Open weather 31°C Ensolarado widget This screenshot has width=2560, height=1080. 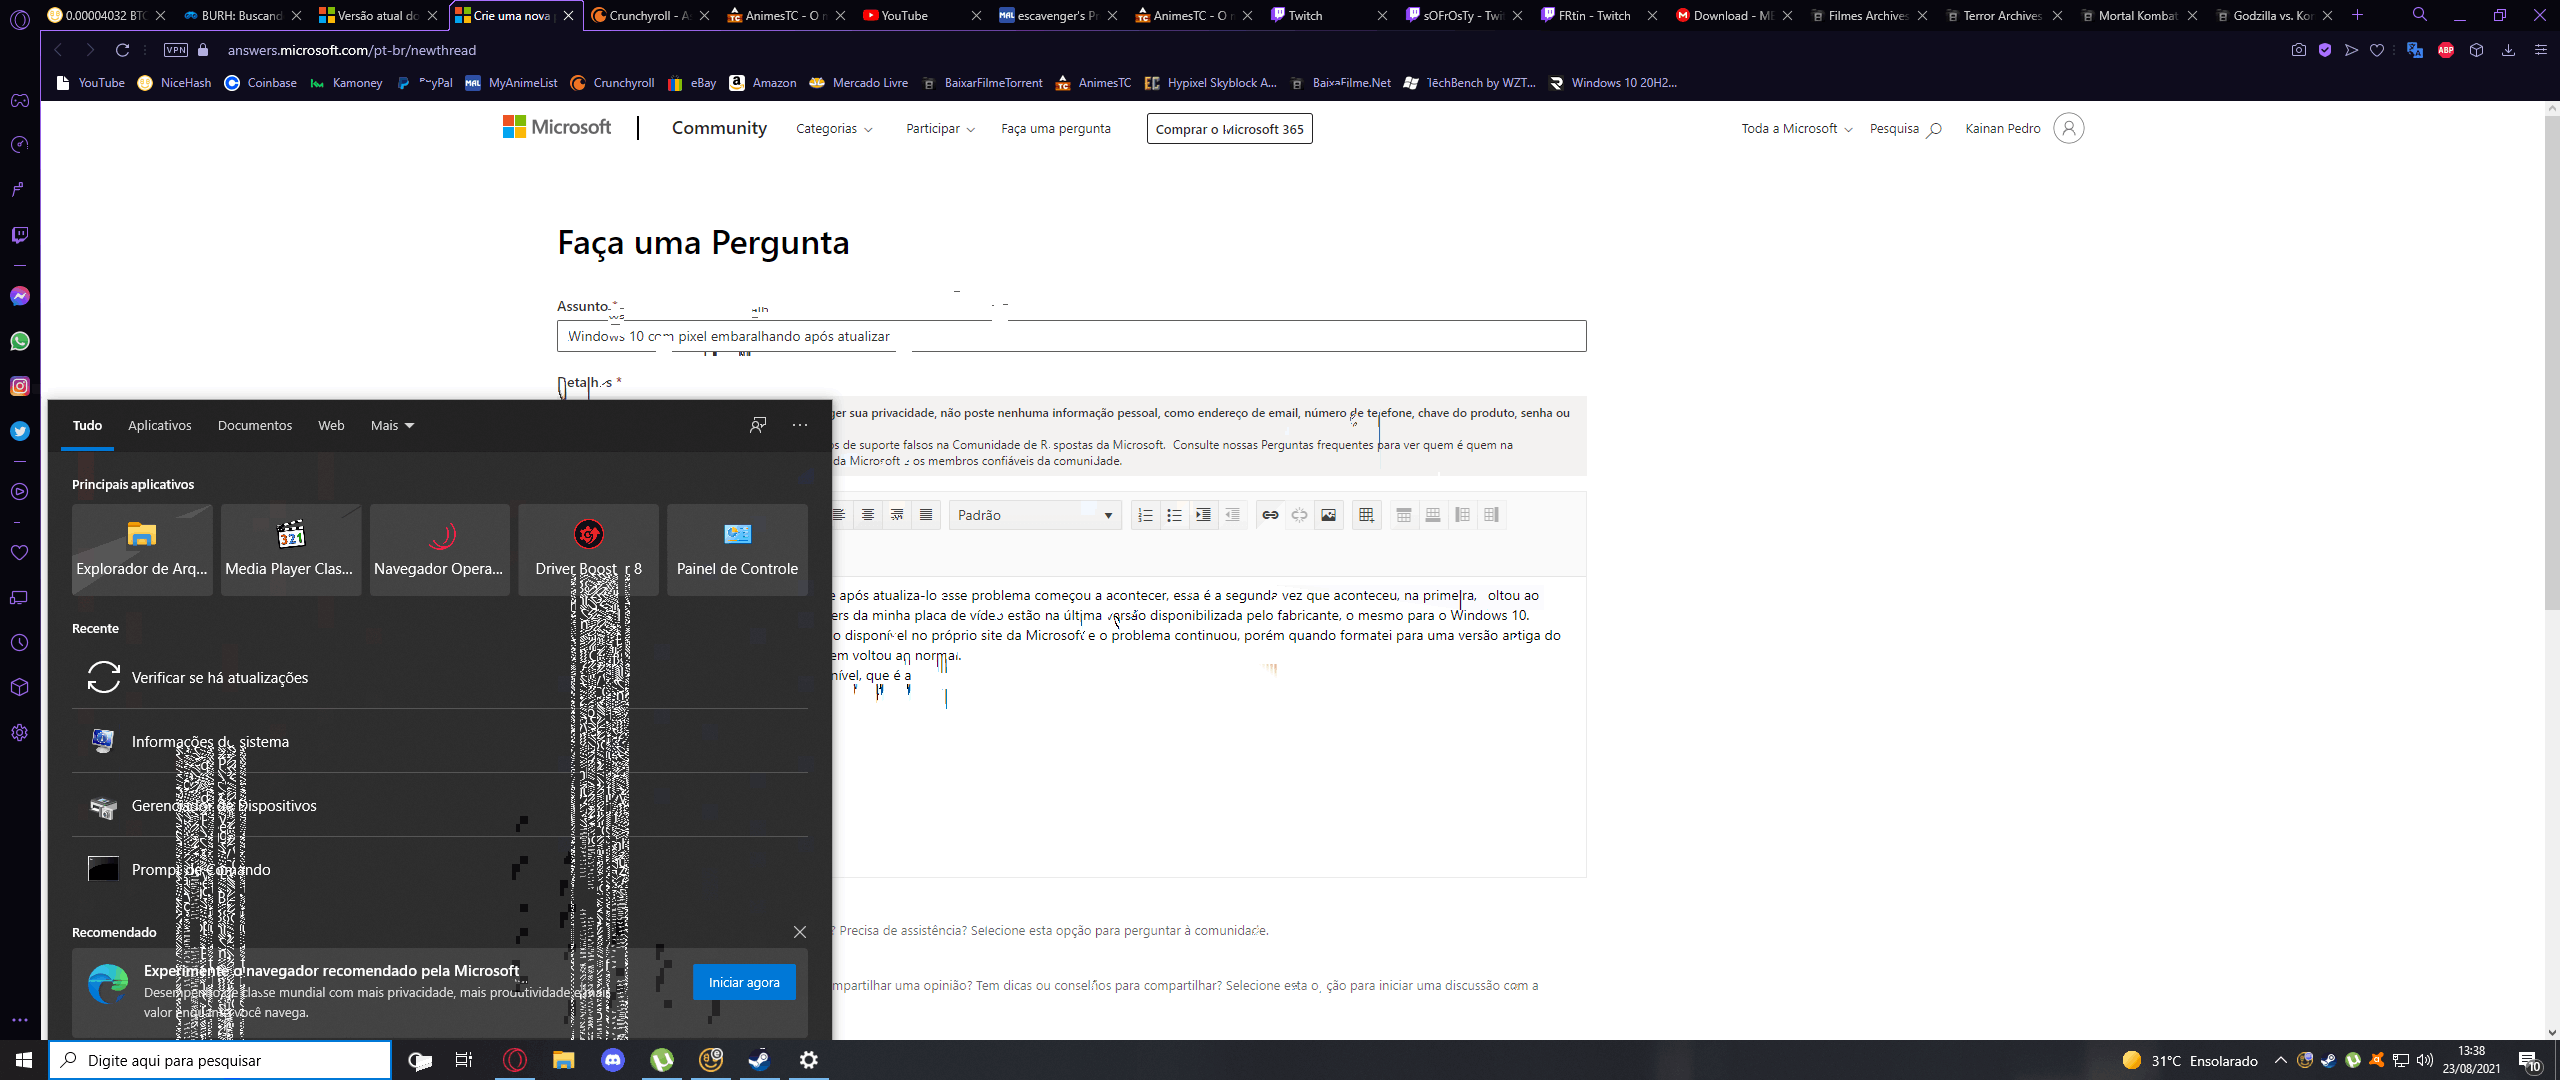click(2189, 1060)
